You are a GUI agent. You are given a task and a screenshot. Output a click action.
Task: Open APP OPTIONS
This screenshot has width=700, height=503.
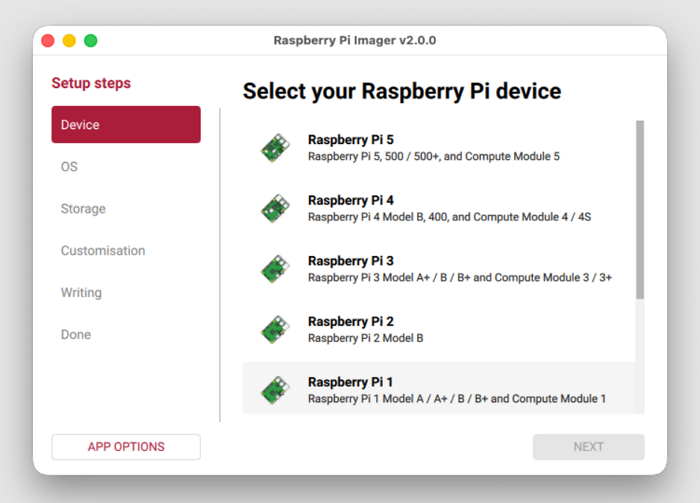pyautogui.click(x=126, y=447)
